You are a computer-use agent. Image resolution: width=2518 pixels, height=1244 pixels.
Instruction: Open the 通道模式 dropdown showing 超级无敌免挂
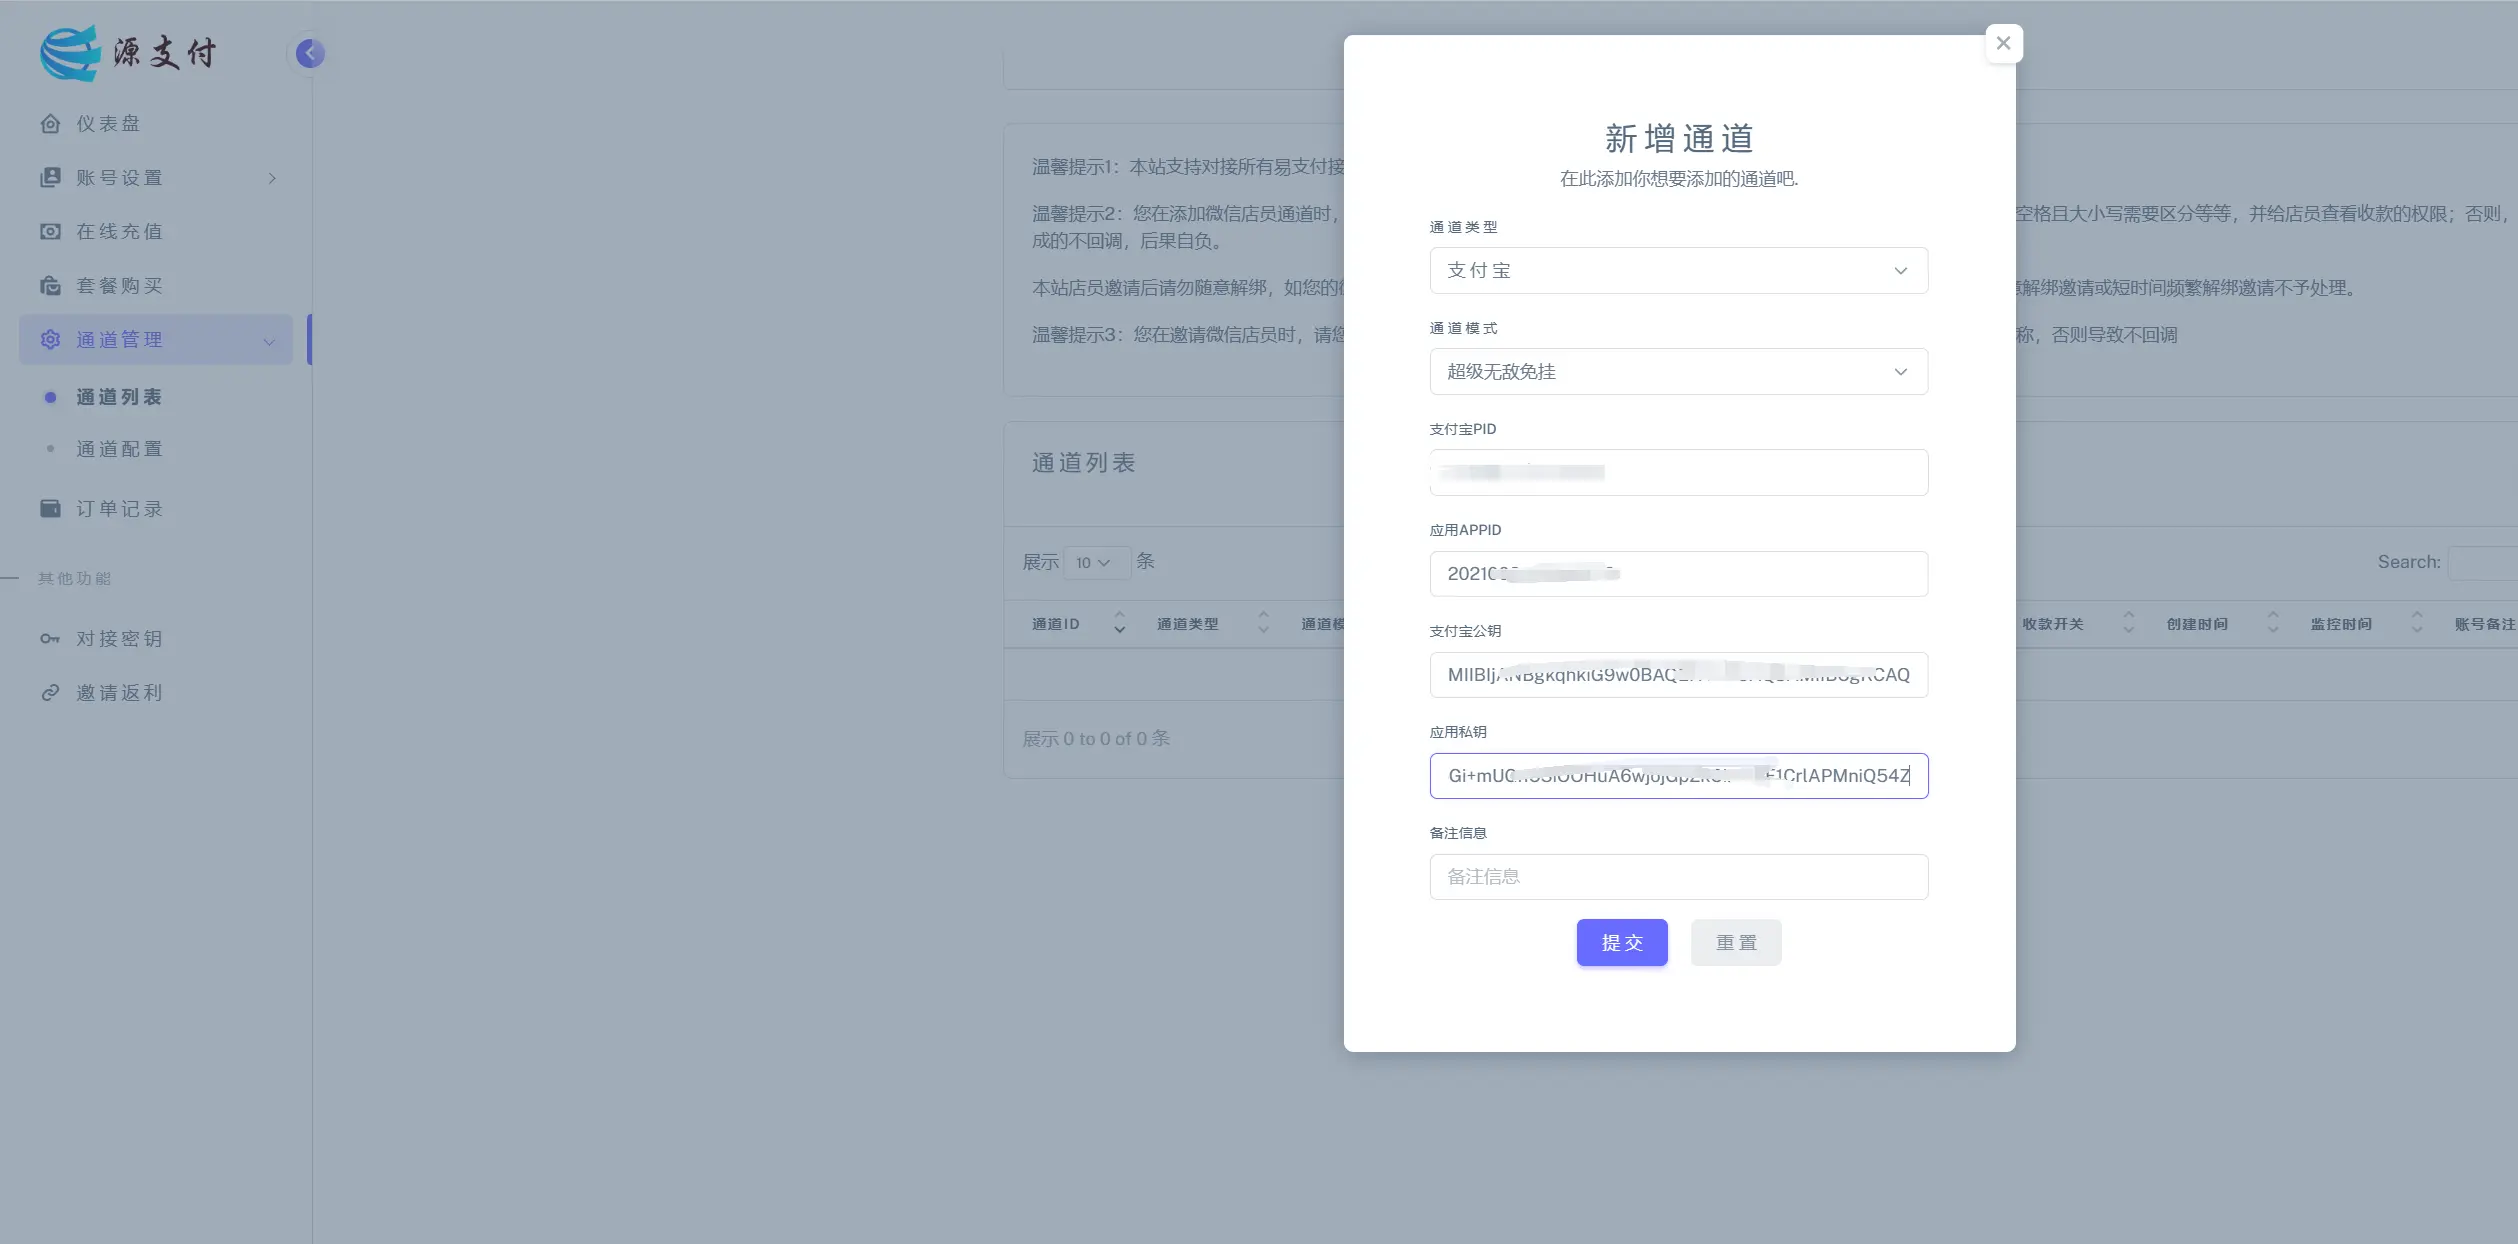[1678, 372]
